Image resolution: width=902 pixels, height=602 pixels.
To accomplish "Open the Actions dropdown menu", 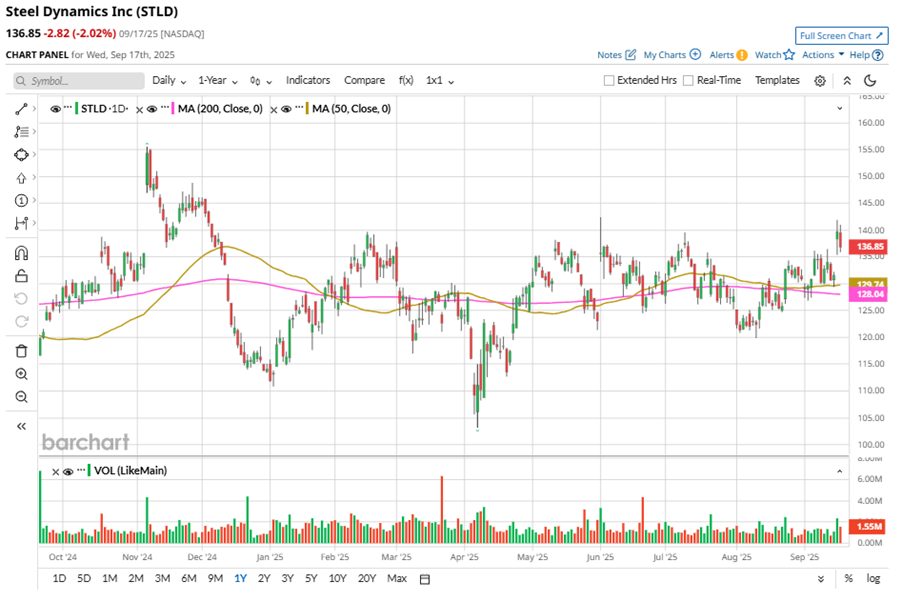I will click(823, 55).
